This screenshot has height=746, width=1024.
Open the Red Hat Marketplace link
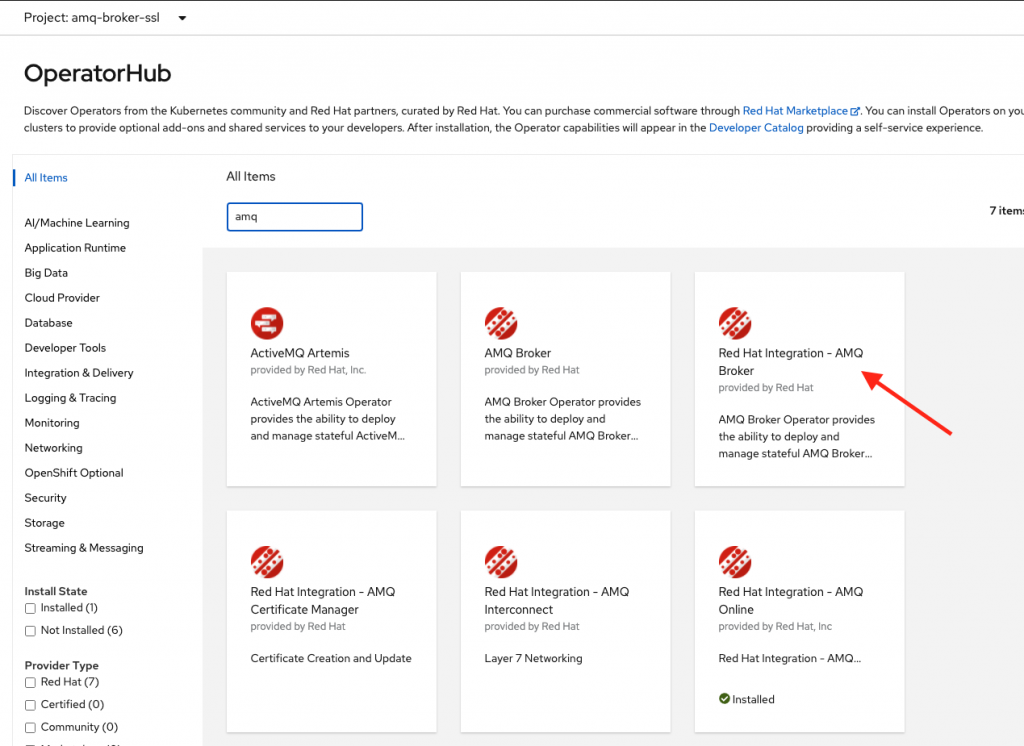[x=795, y=111]
